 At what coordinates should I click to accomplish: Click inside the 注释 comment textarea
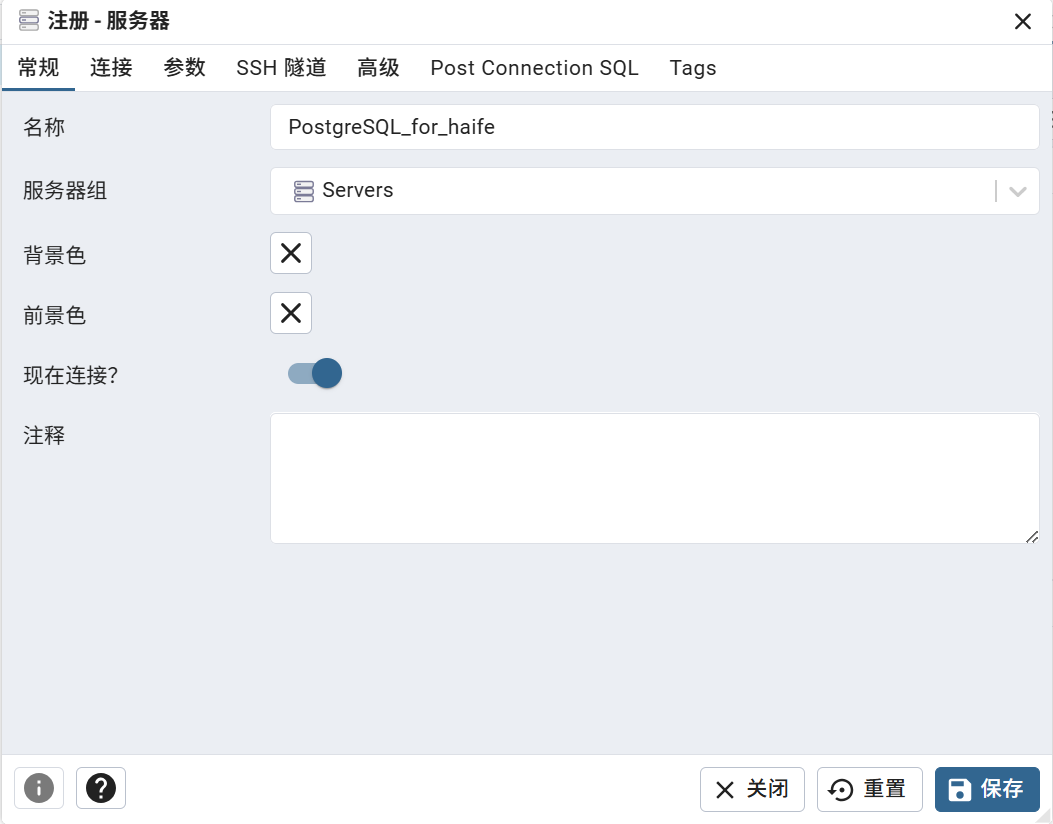tap(654, 478)
